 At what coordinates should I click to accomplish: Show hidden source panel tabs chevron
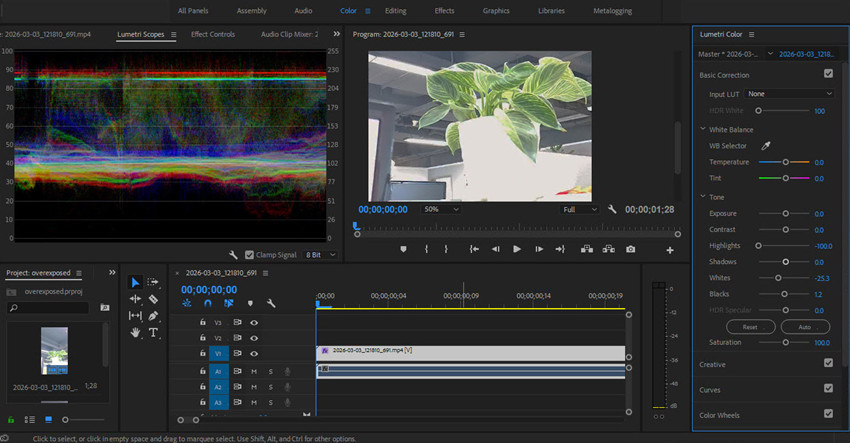(337, 34)
